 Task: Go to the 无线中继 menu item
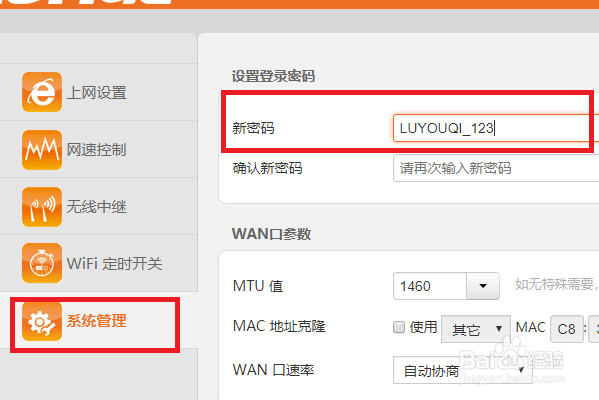click(x=99, y=207)
